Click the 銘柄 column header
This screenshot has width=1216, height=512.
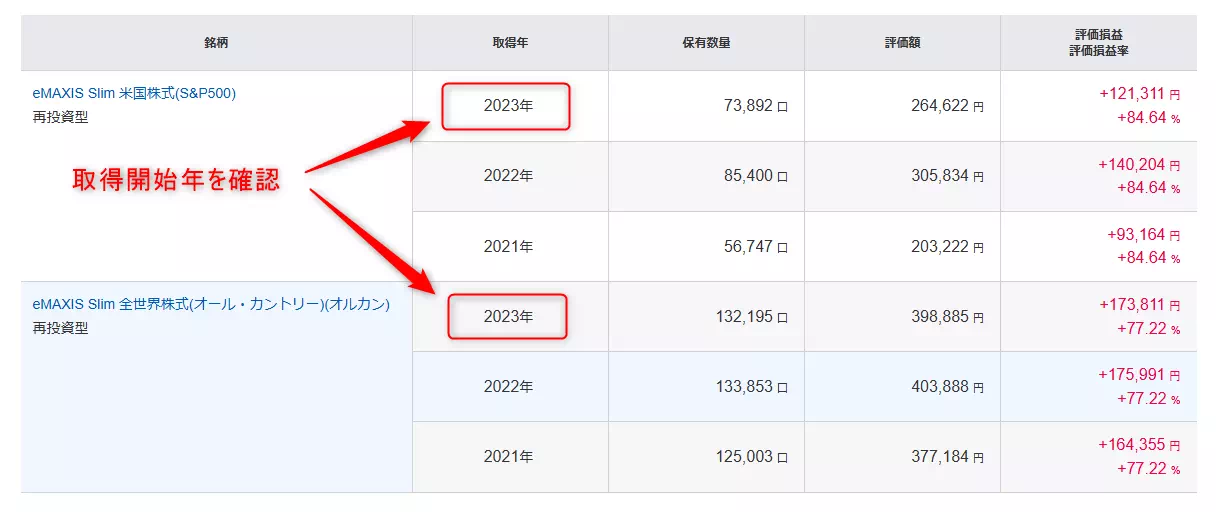[216, 43]
